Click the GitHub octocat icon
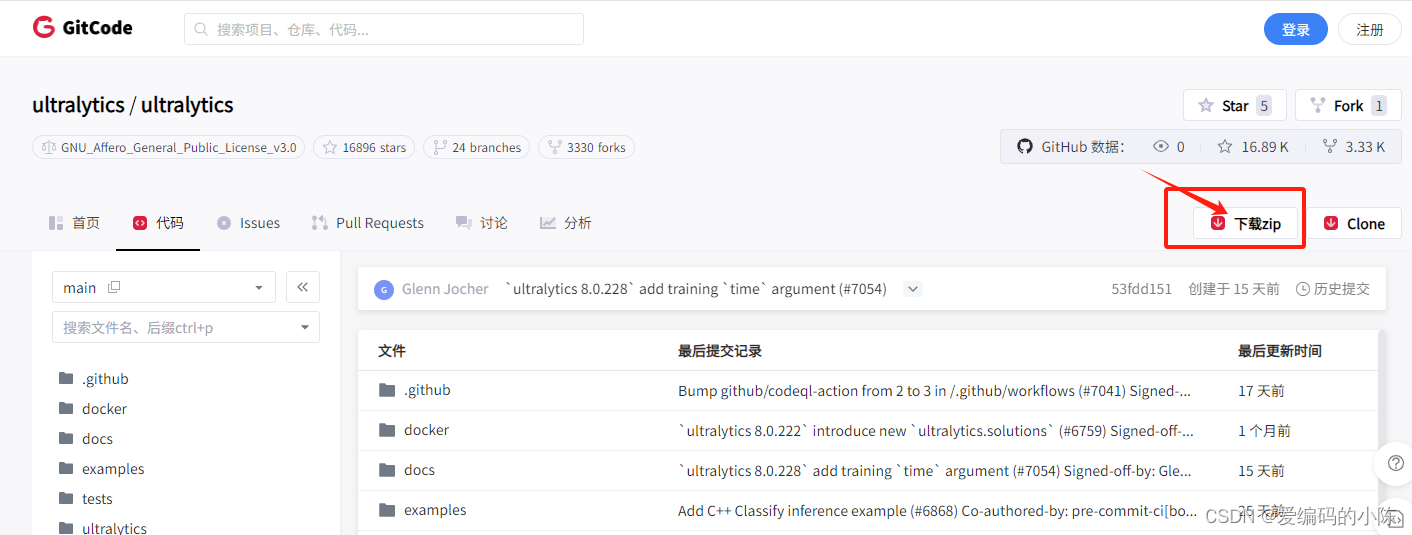 [x=1024, y=146]
